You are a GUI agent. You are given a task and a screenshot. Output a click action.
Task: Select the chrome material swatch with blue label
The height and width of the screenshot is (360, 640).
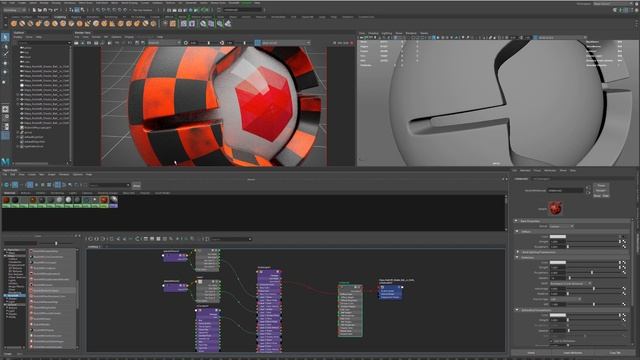coord(113,201)
